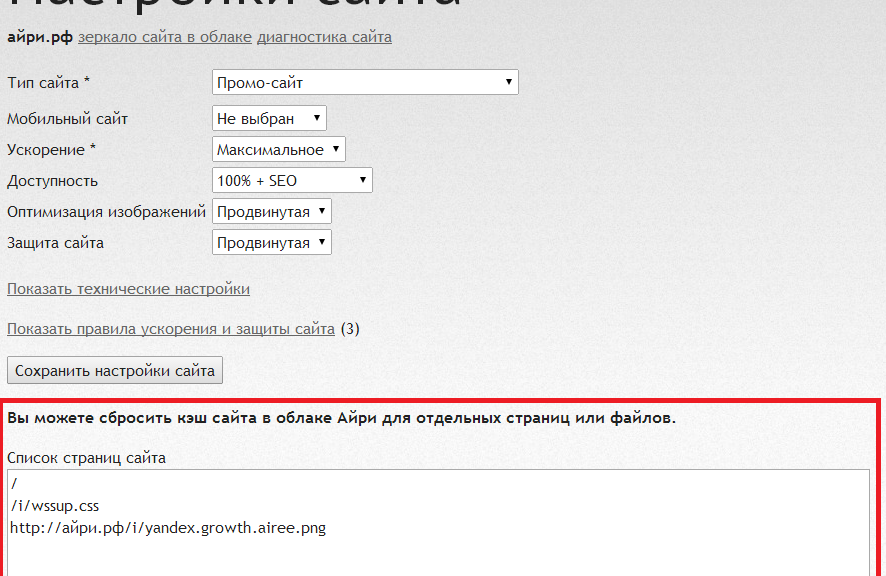886x576 pixels.
Task: Click the bold айри.рф domain name
Action: [39, 37]
